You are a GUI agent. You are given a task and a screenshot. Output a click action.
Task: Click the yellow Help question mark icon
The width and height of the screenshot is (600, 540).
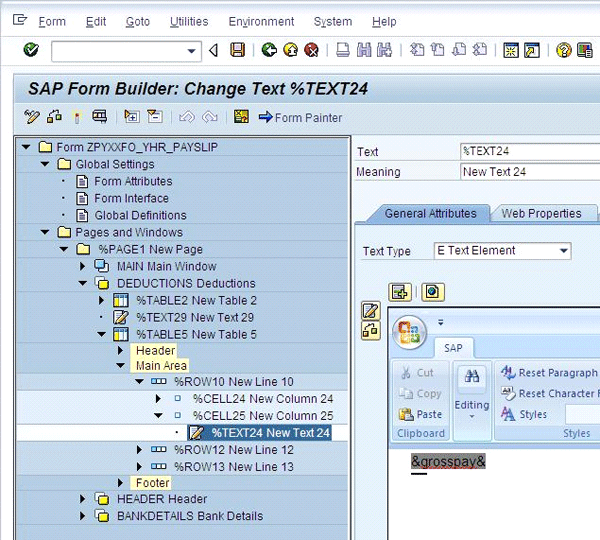[x=564, y=50]
